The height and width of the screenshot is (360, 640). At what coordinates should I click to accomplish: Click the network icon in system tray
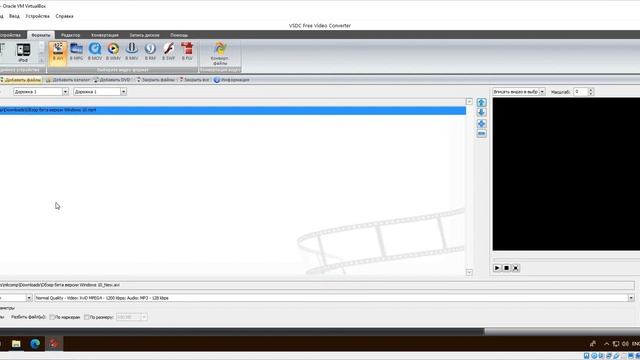point(616,344)
